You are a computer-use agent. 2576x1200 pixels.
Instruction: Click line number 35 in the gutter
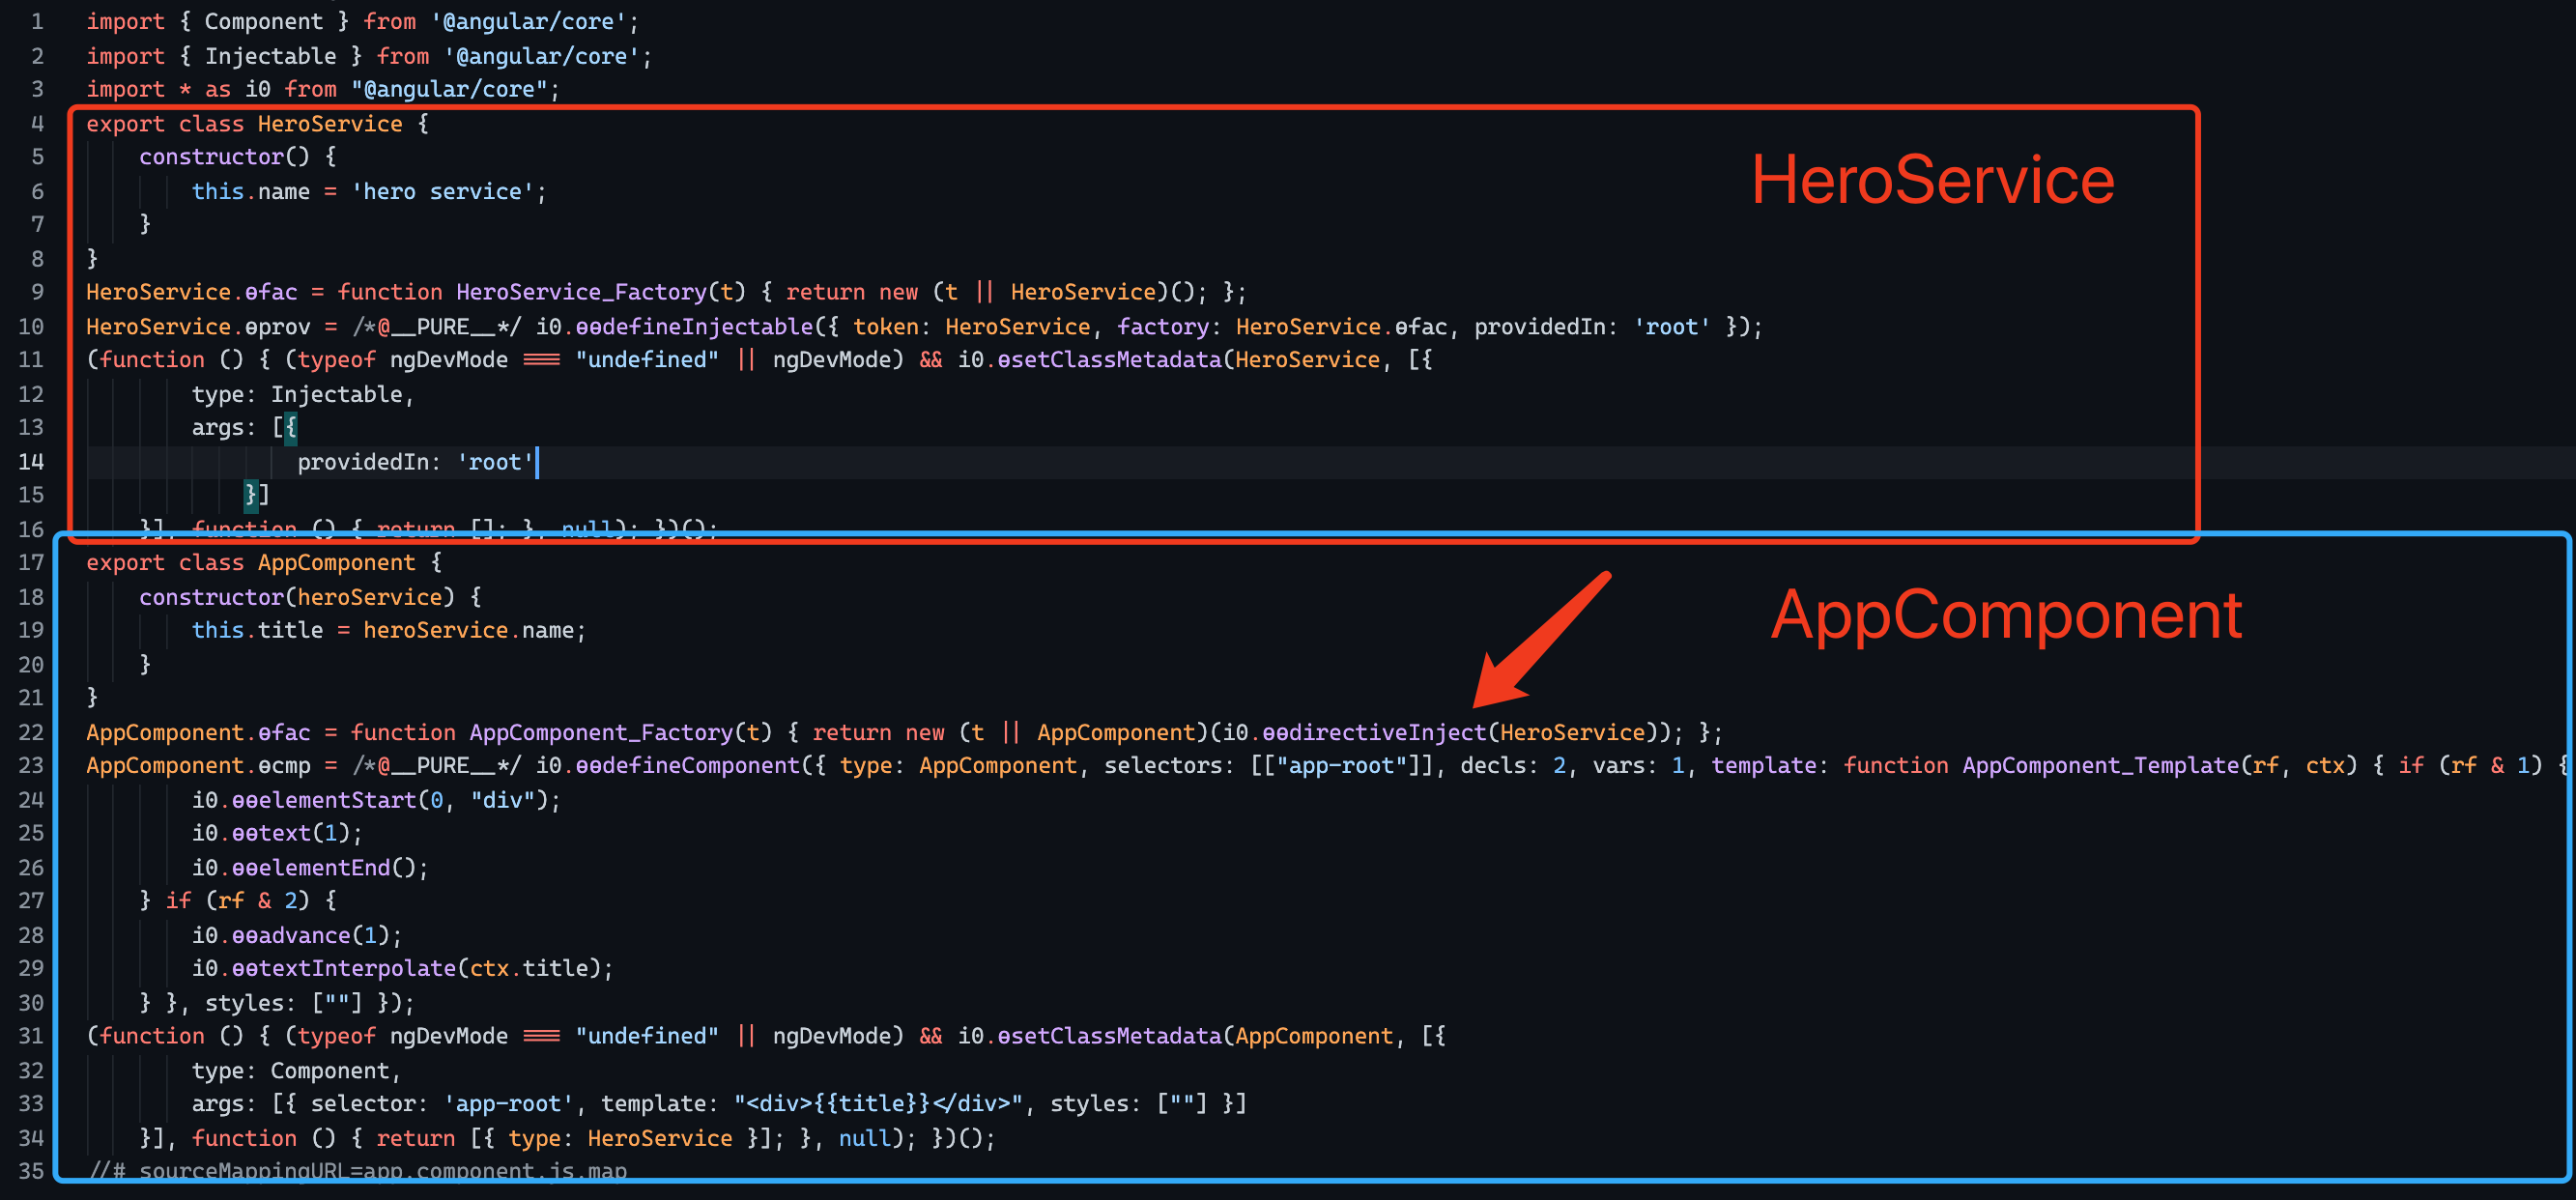pyautogui.click(x=31, y=1171)
